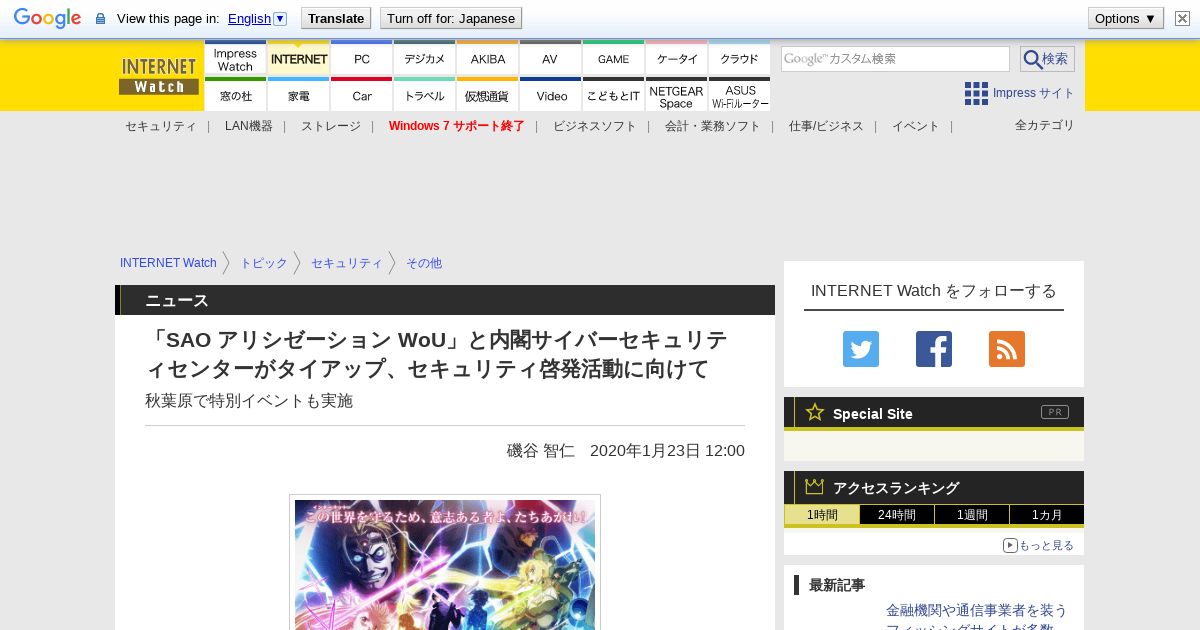Viewport: 1200px width, 630px height.
Task: Open the Facebook follow icon
Action: point(934,349)
